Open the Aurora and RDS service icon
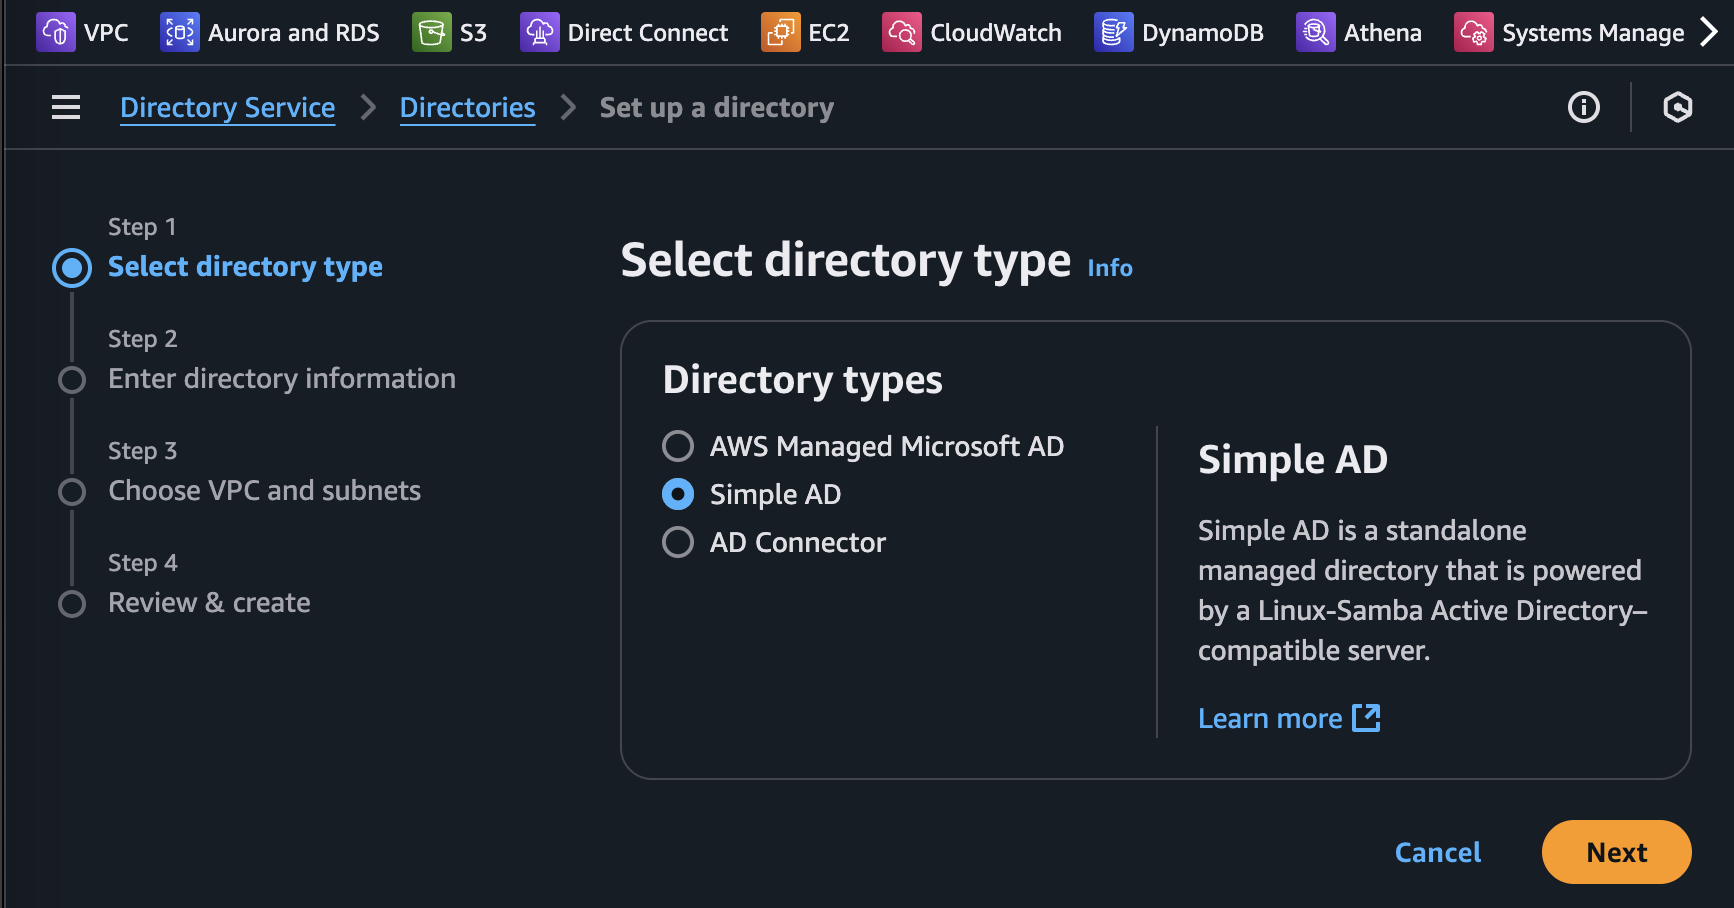 (x=179, y=32)
